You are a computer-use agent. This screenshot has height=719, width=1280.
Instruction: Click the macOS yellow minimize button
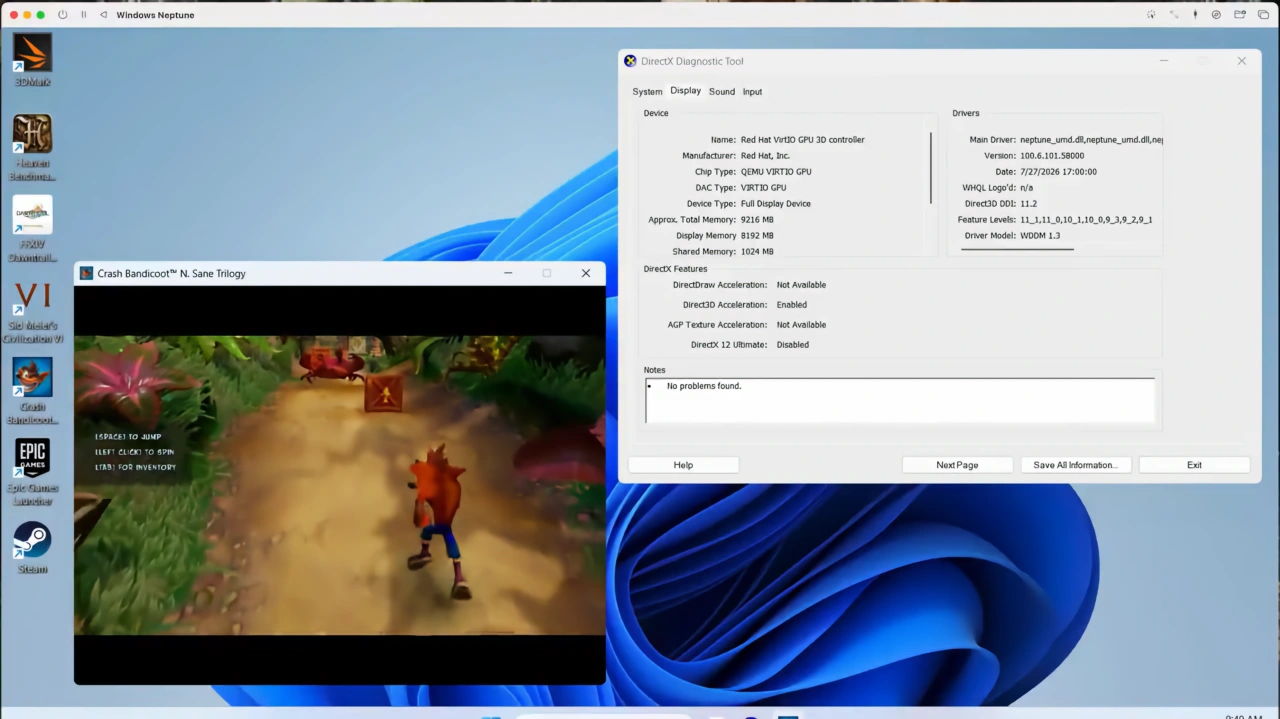coord(26,15)
